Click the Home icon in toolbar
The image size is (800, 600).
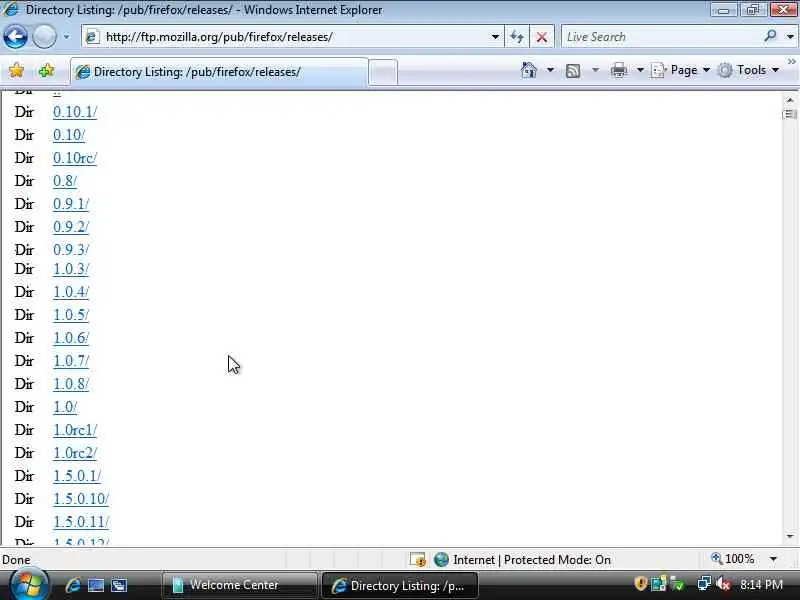click(x=529, y=70)
